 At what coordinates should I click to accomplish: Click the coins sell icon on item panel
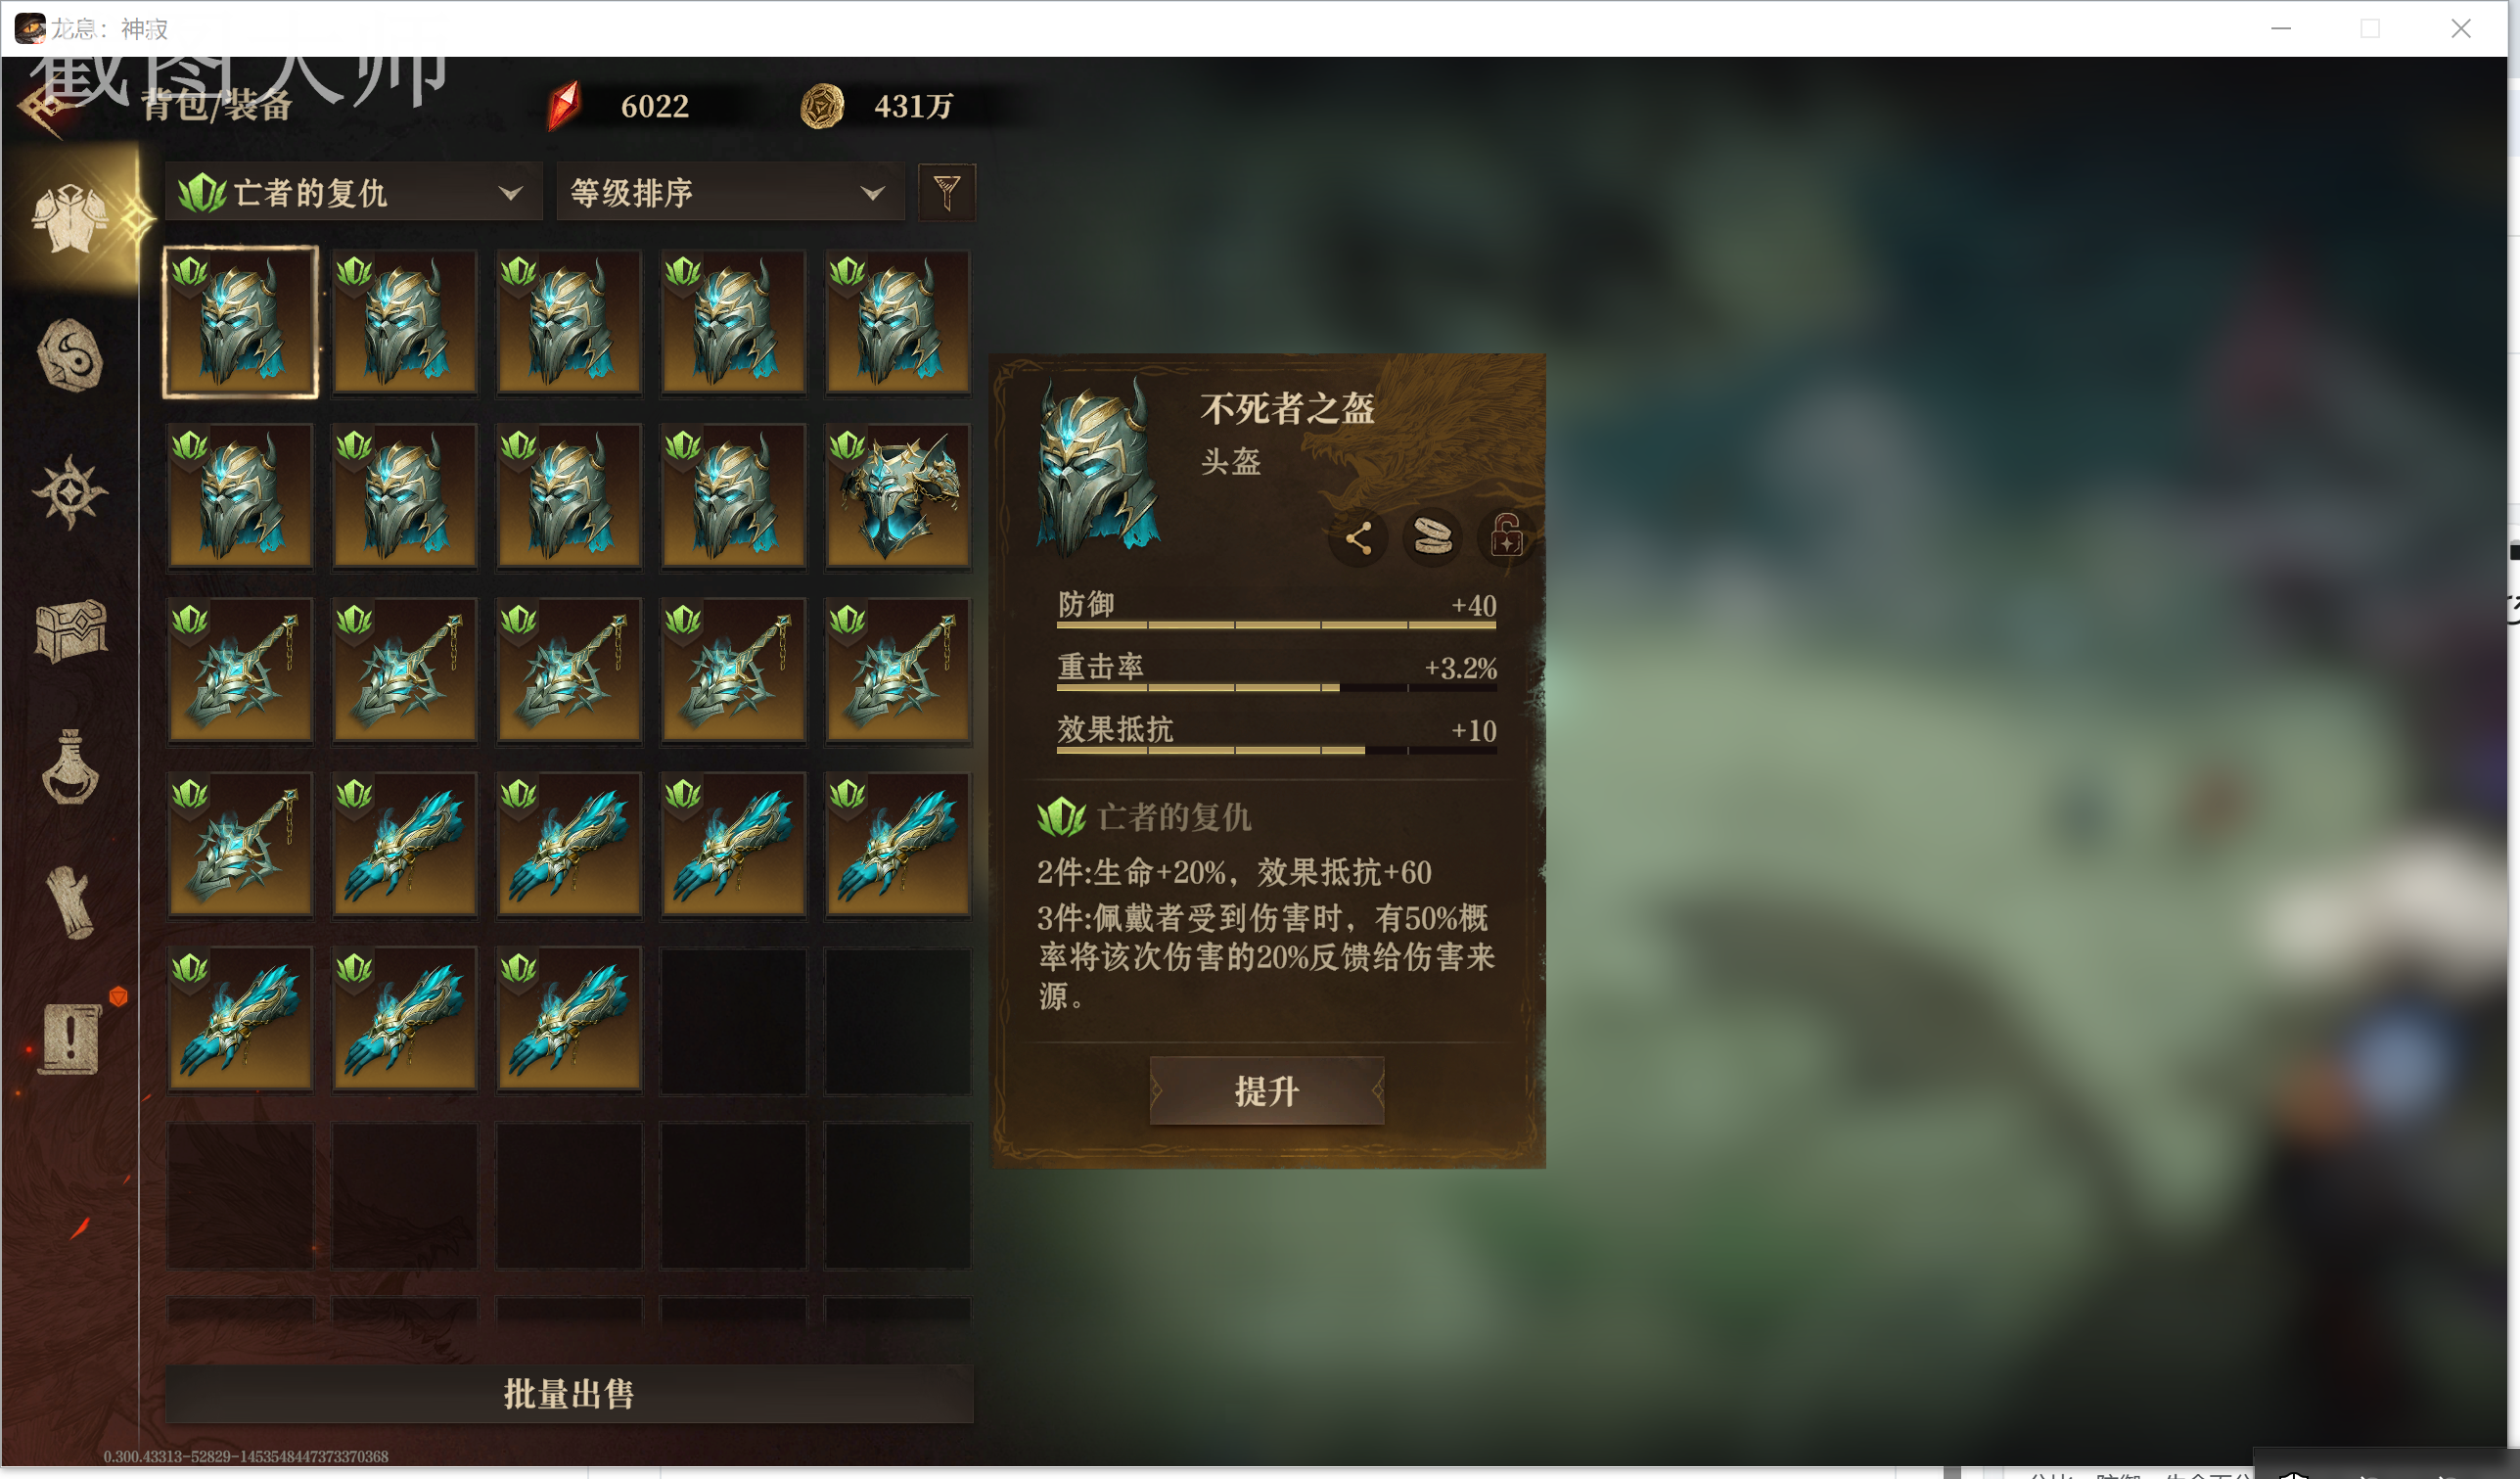[x=1433, y=538]
